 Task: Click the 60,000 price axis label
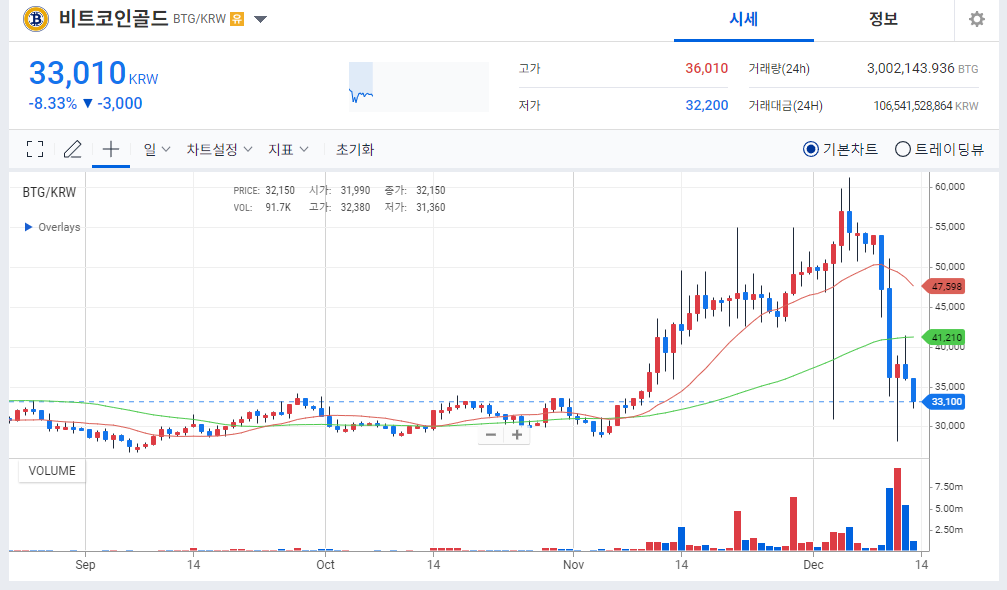[950, 186]
